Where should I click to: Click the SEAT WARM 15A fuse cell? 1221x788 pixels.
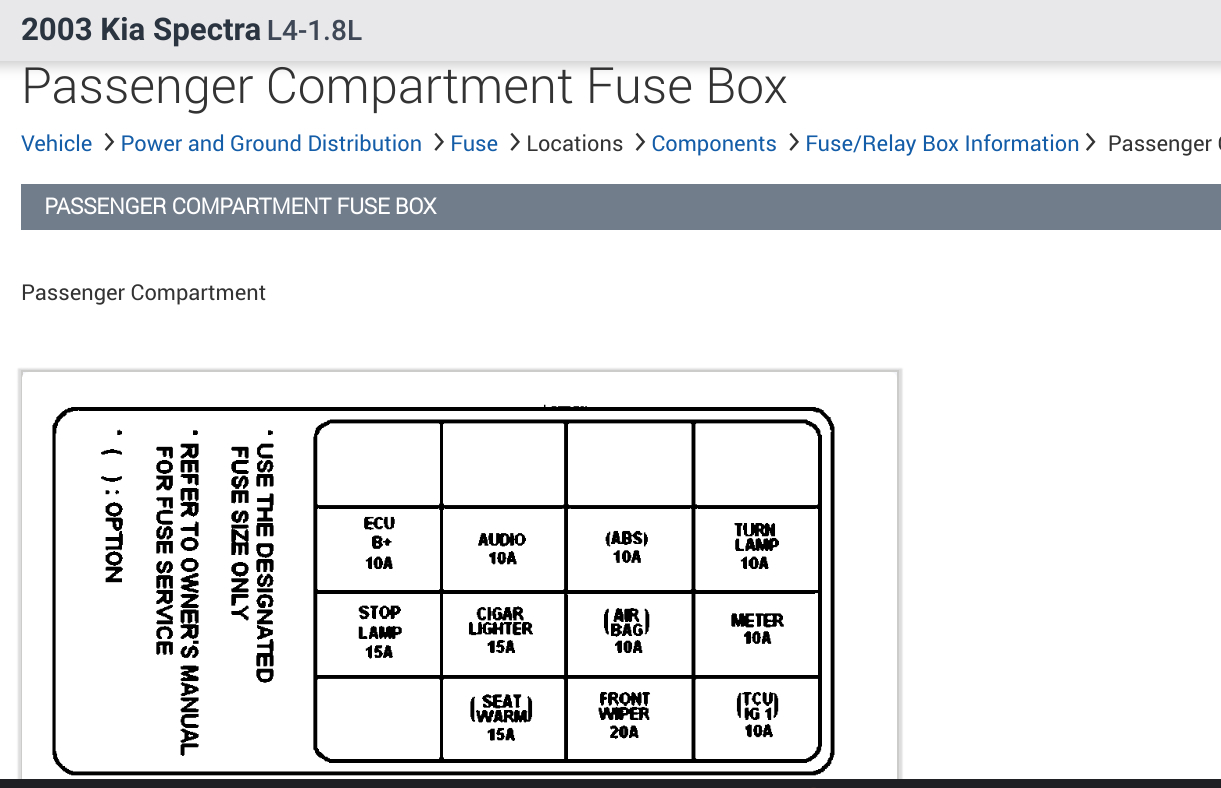pos(503,718)
